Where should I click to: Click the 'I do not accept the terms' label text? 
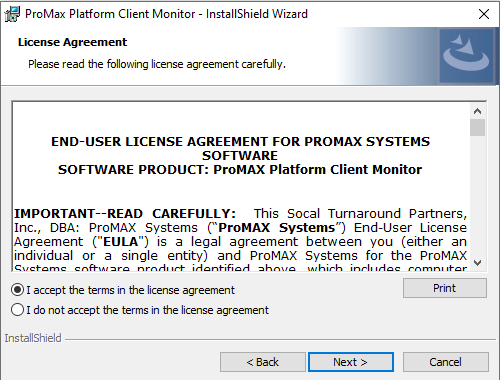[x=148, y=310]
